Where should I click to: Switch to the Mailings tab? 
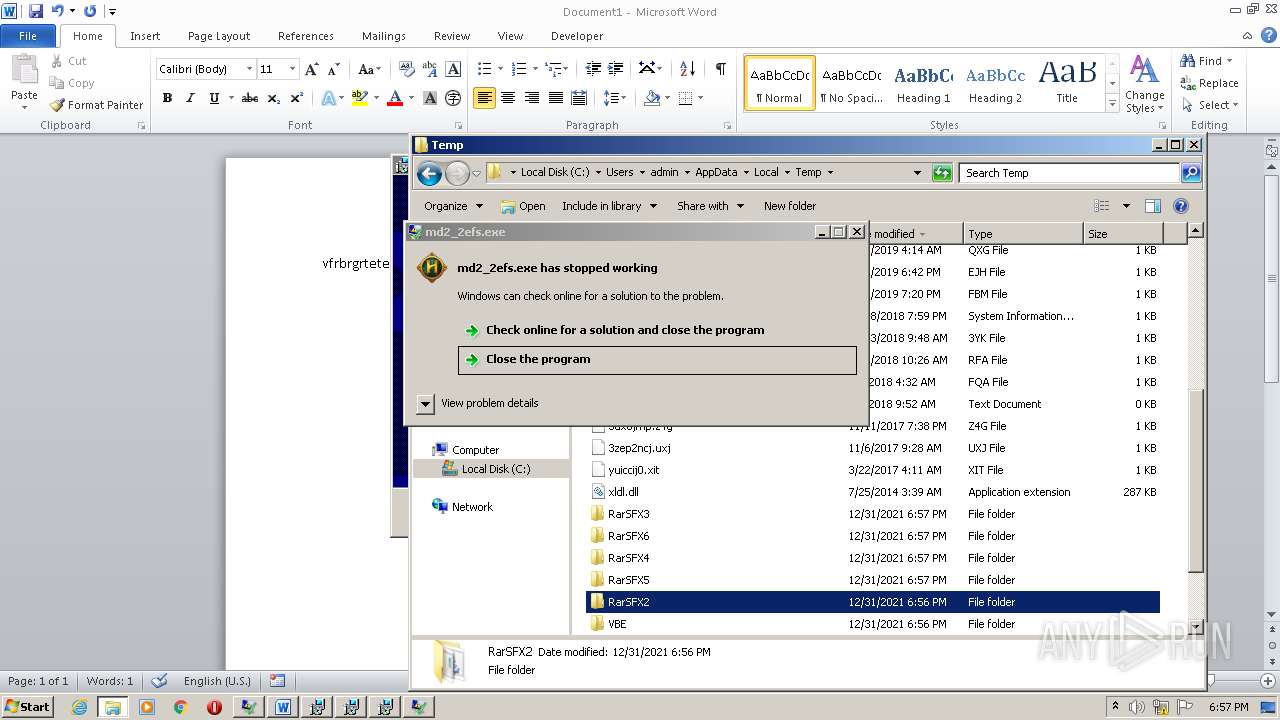coord(384,36)
